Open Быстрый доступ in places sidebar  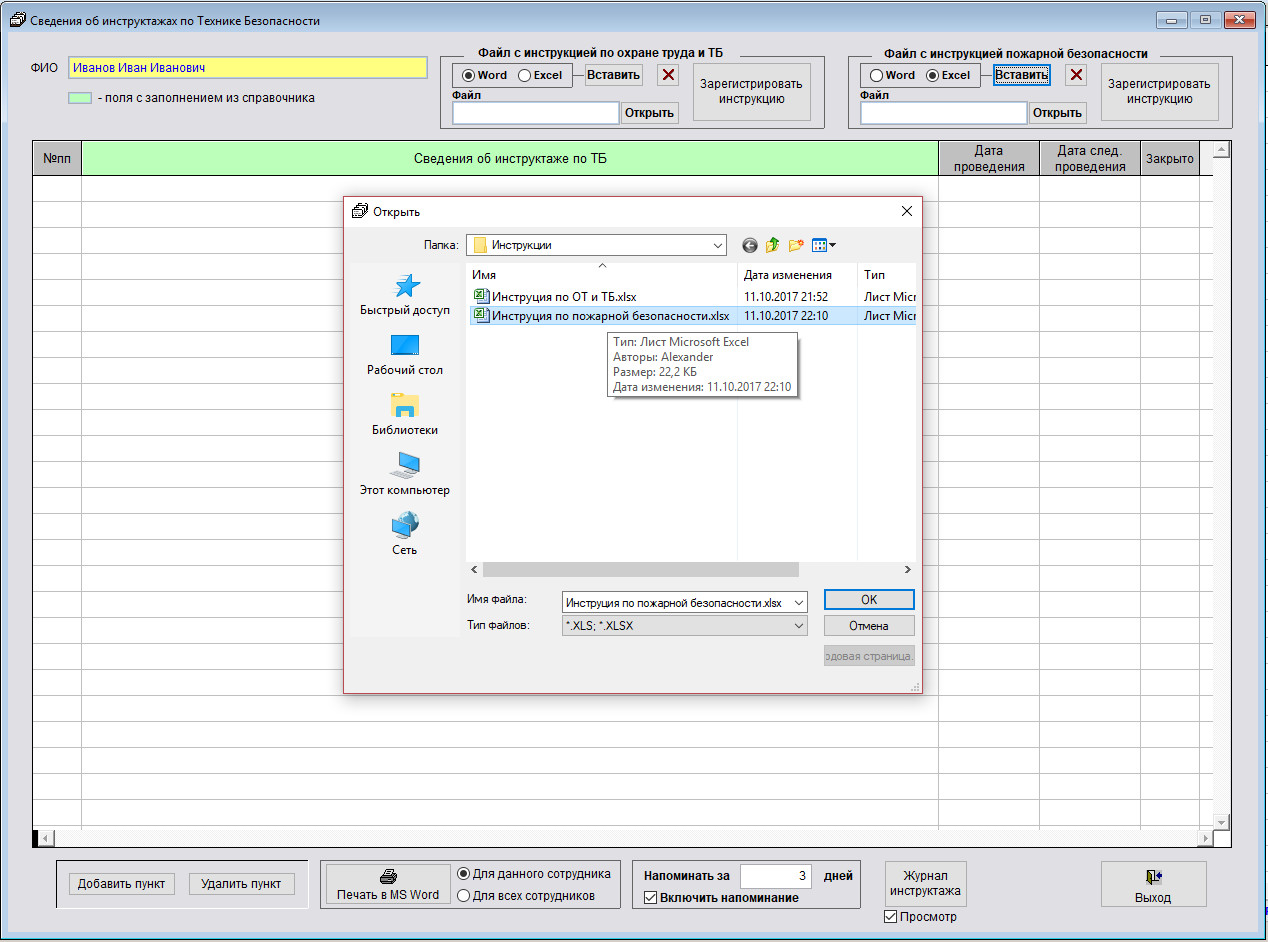click(405, 295)
